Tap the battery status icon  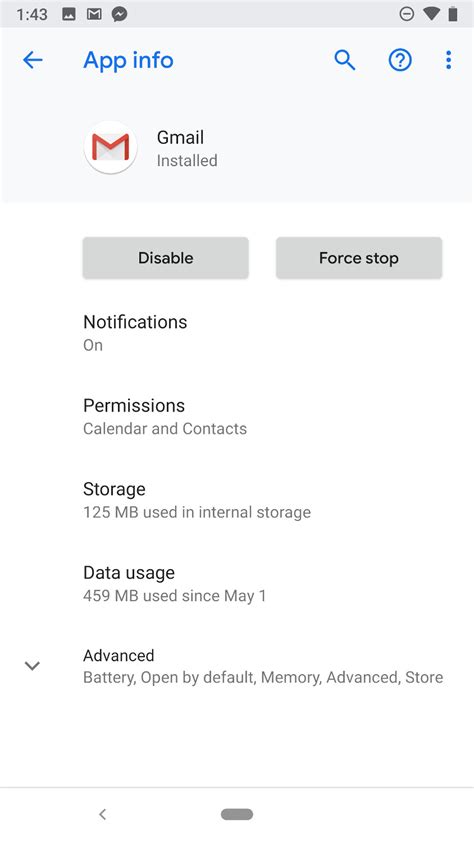tap(453, 14)
